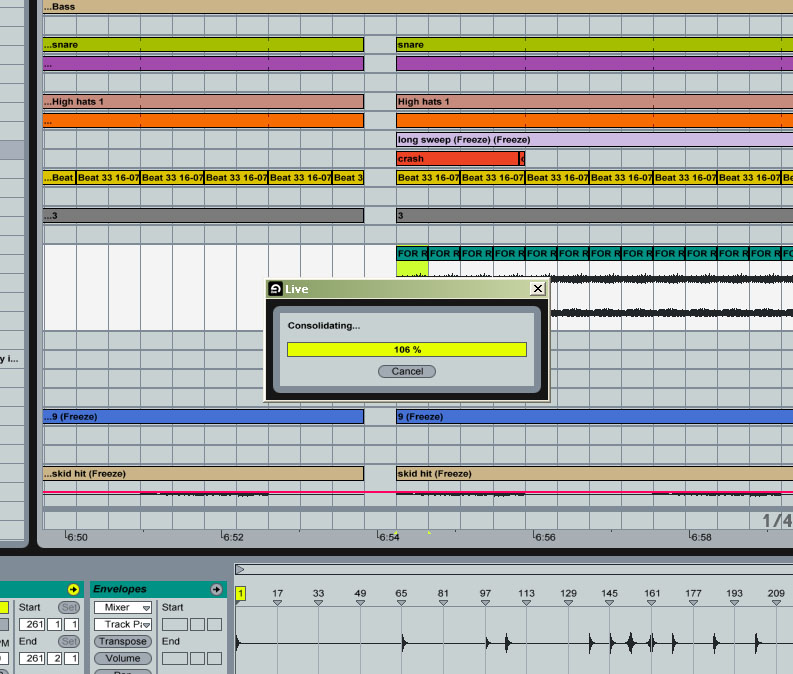
Task: Open the Track Pan control dropdown
Action: [123, 624]
